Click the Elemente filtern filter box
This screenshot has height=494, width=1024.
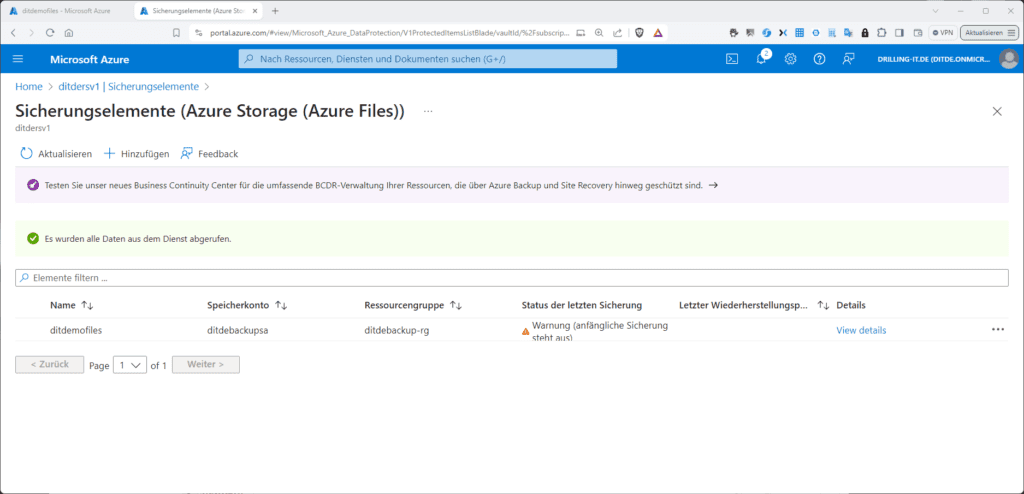(x=511, y=278)
